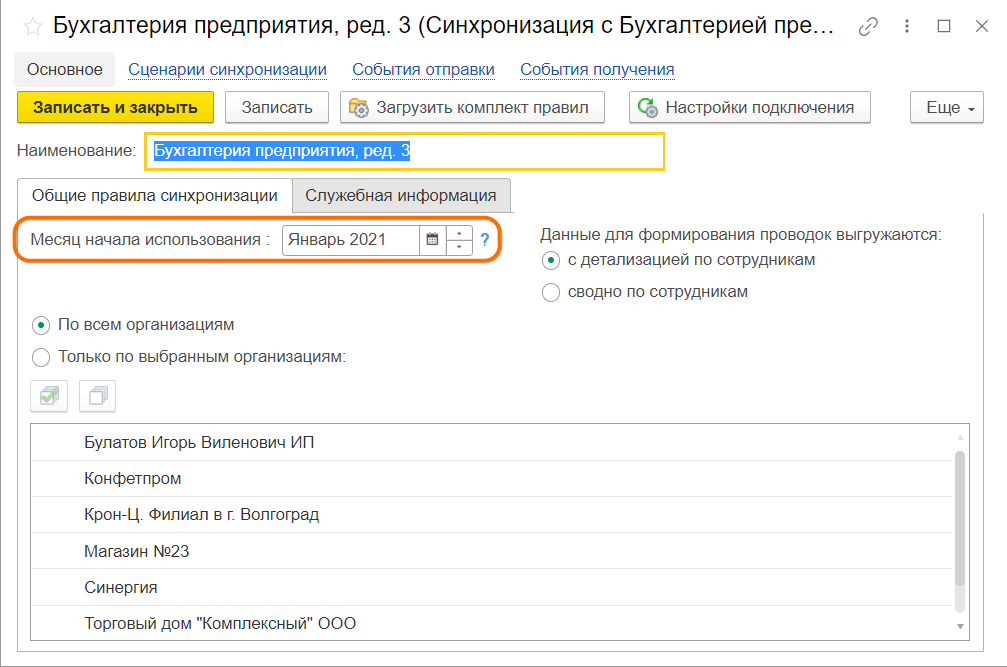Open 'События получения' link

[x=597, y=69]
